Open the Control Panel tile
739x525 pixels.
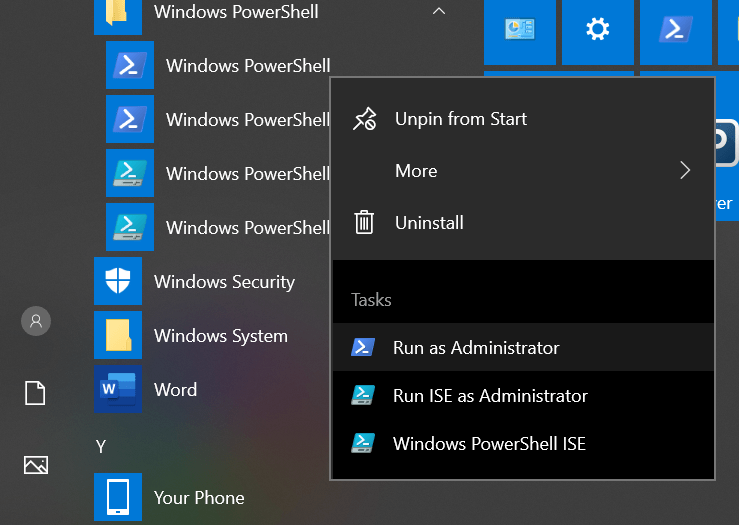click(520, 30)
